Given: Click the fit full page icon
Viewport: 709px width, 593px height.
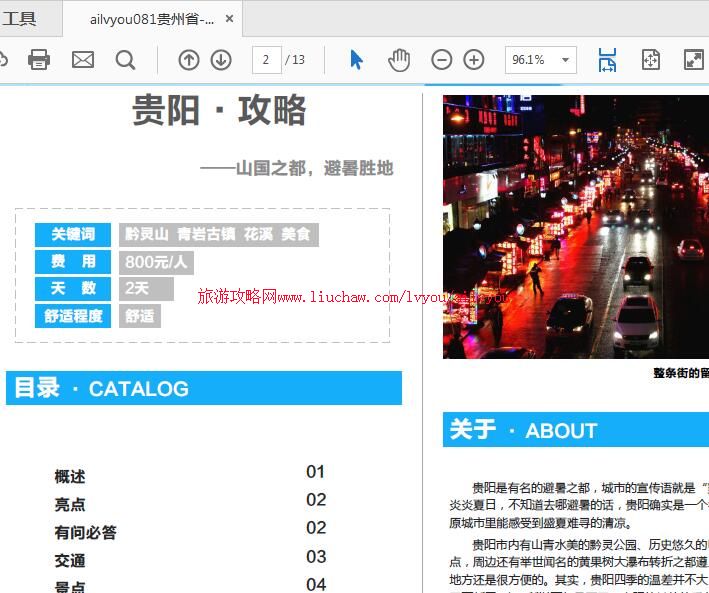Looking at the screenshot, I should point(650,60).
